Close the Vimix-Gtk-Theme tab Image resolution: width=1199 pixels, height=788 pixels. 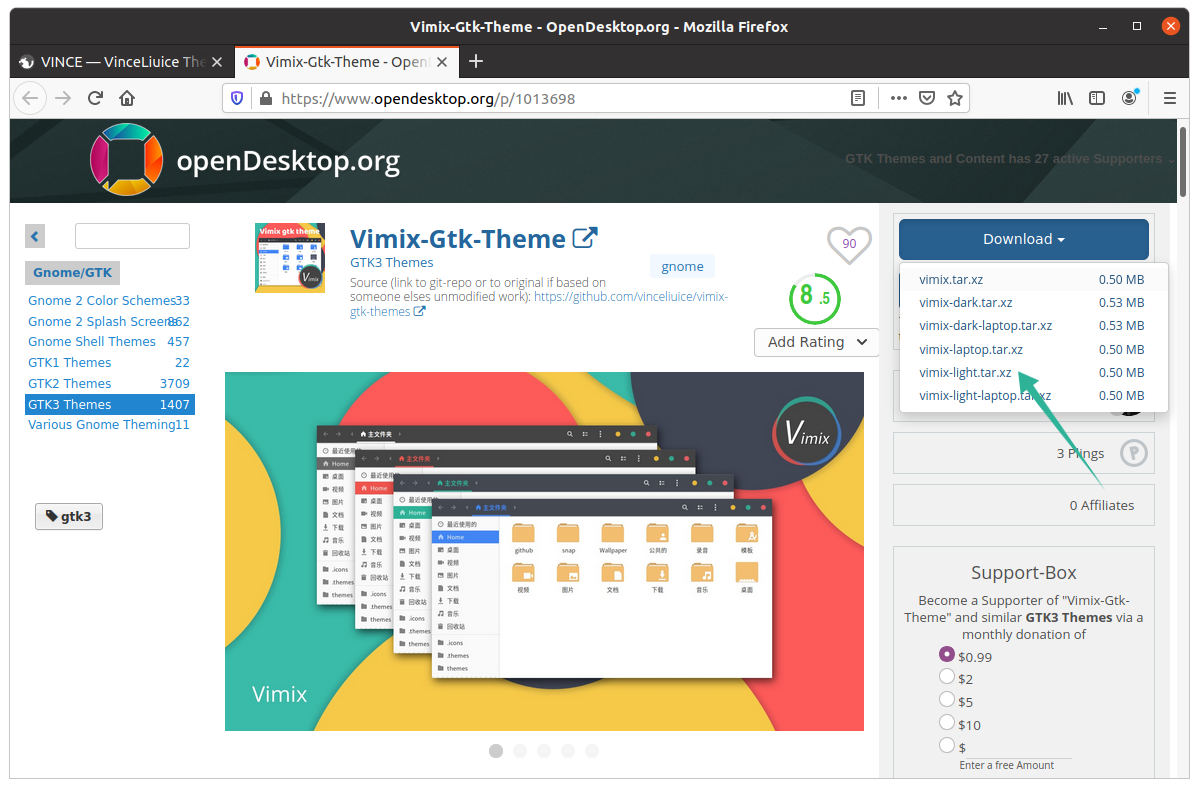pyautogui.click(x=442, y=62)
